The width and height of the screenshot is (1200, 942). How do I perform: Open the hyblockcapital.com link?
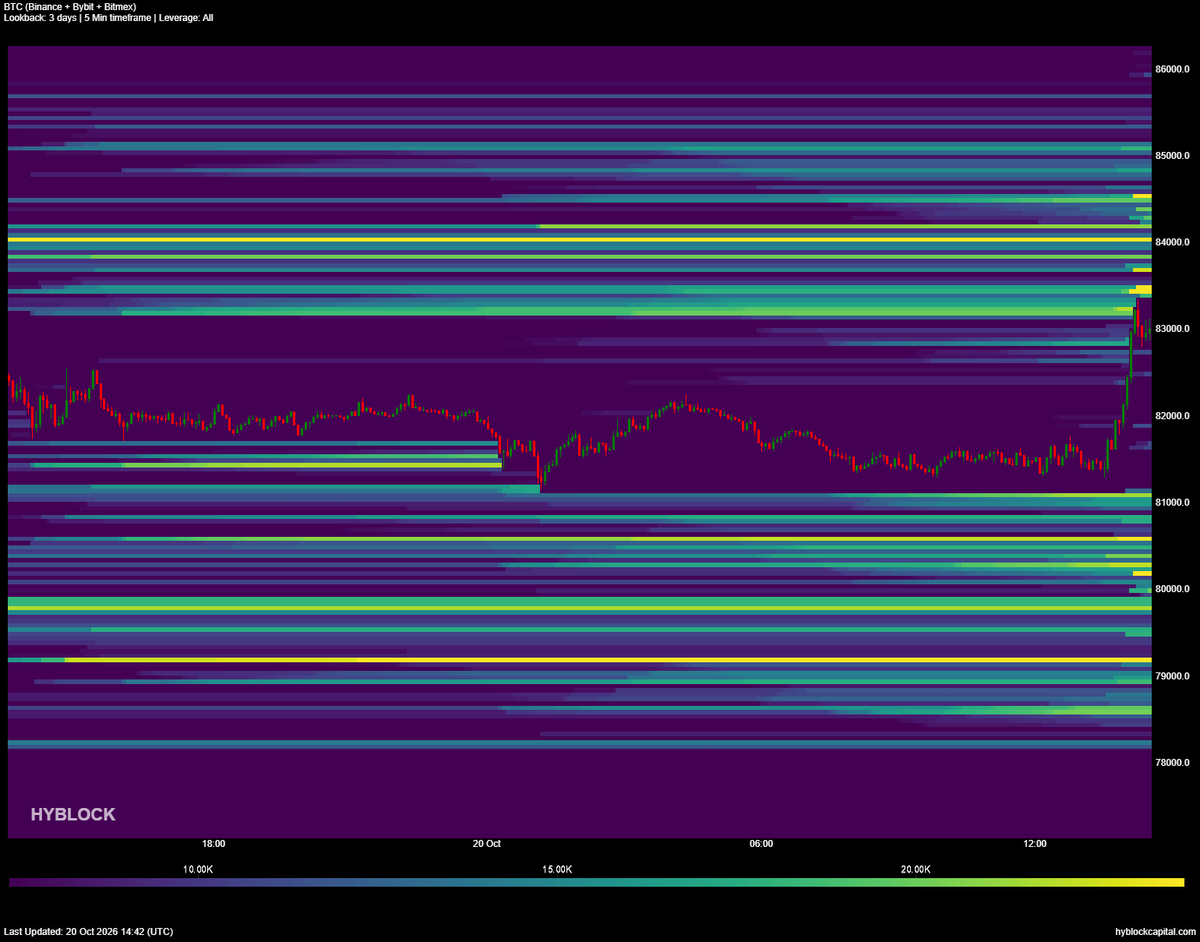[x=1154, y=932]
